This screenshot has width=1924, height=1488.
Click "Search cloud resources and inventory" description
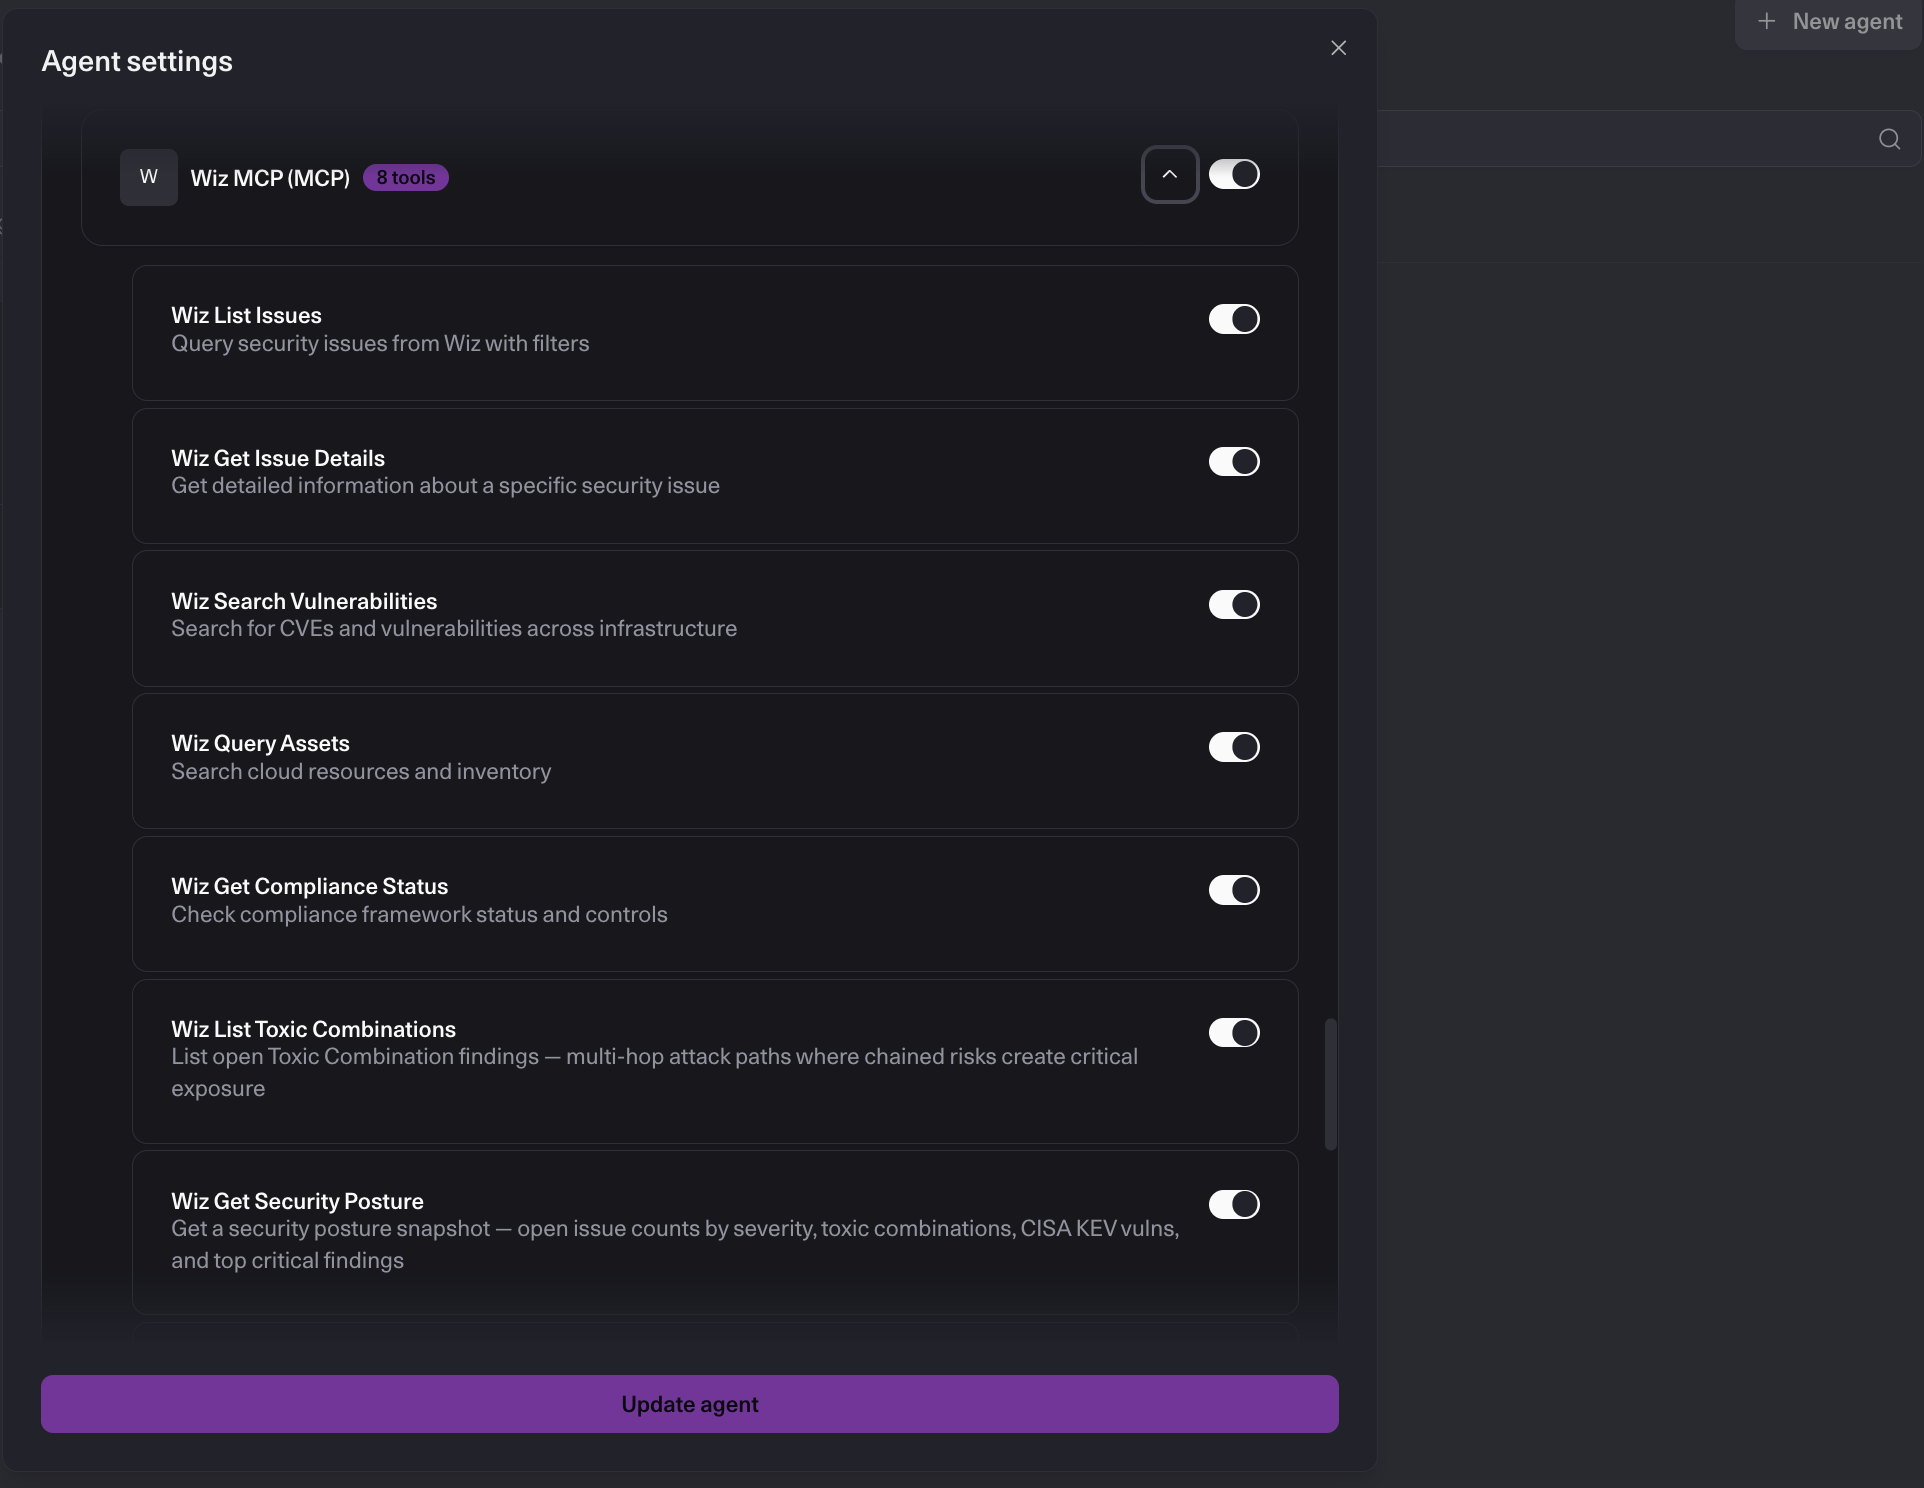pyautogui.click(x=361, y=771)
